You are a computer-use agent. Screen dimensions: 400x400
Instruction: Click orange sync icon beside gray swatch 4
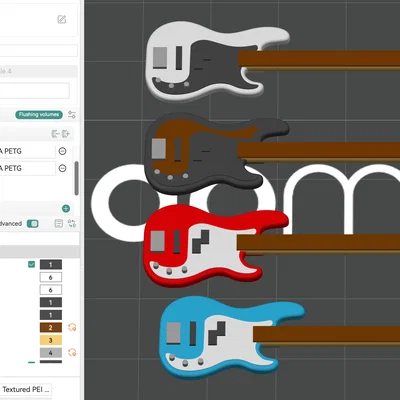(x=72, y=352)
